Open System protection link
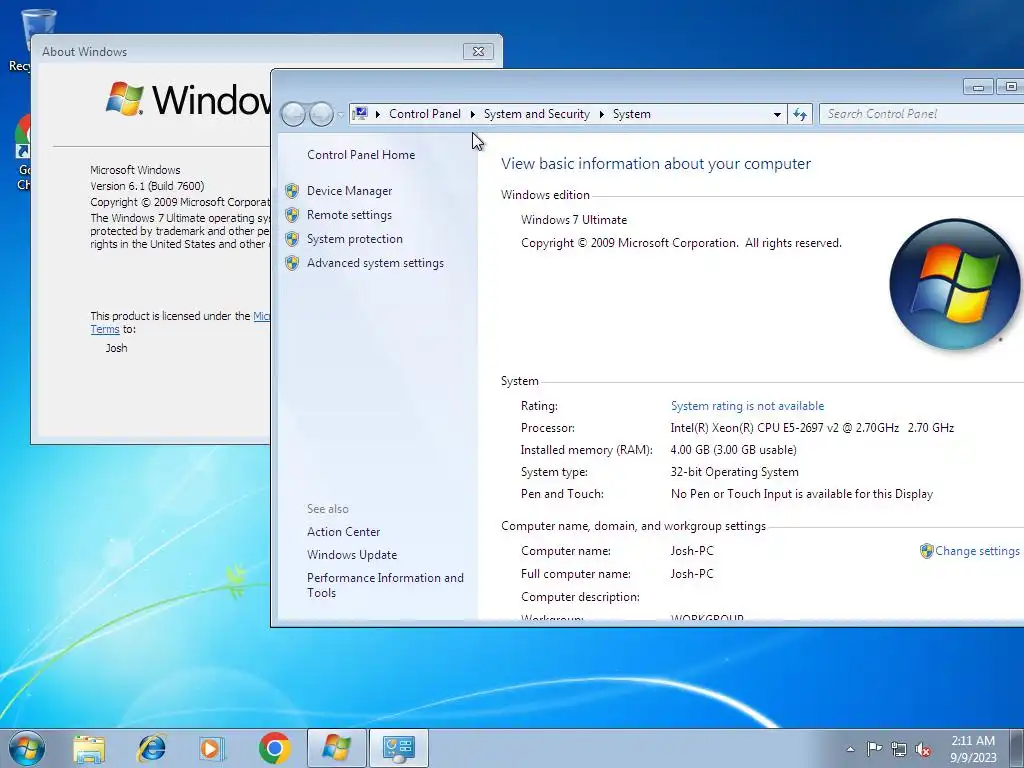The image size is (1024, 768). pos(355,239)
